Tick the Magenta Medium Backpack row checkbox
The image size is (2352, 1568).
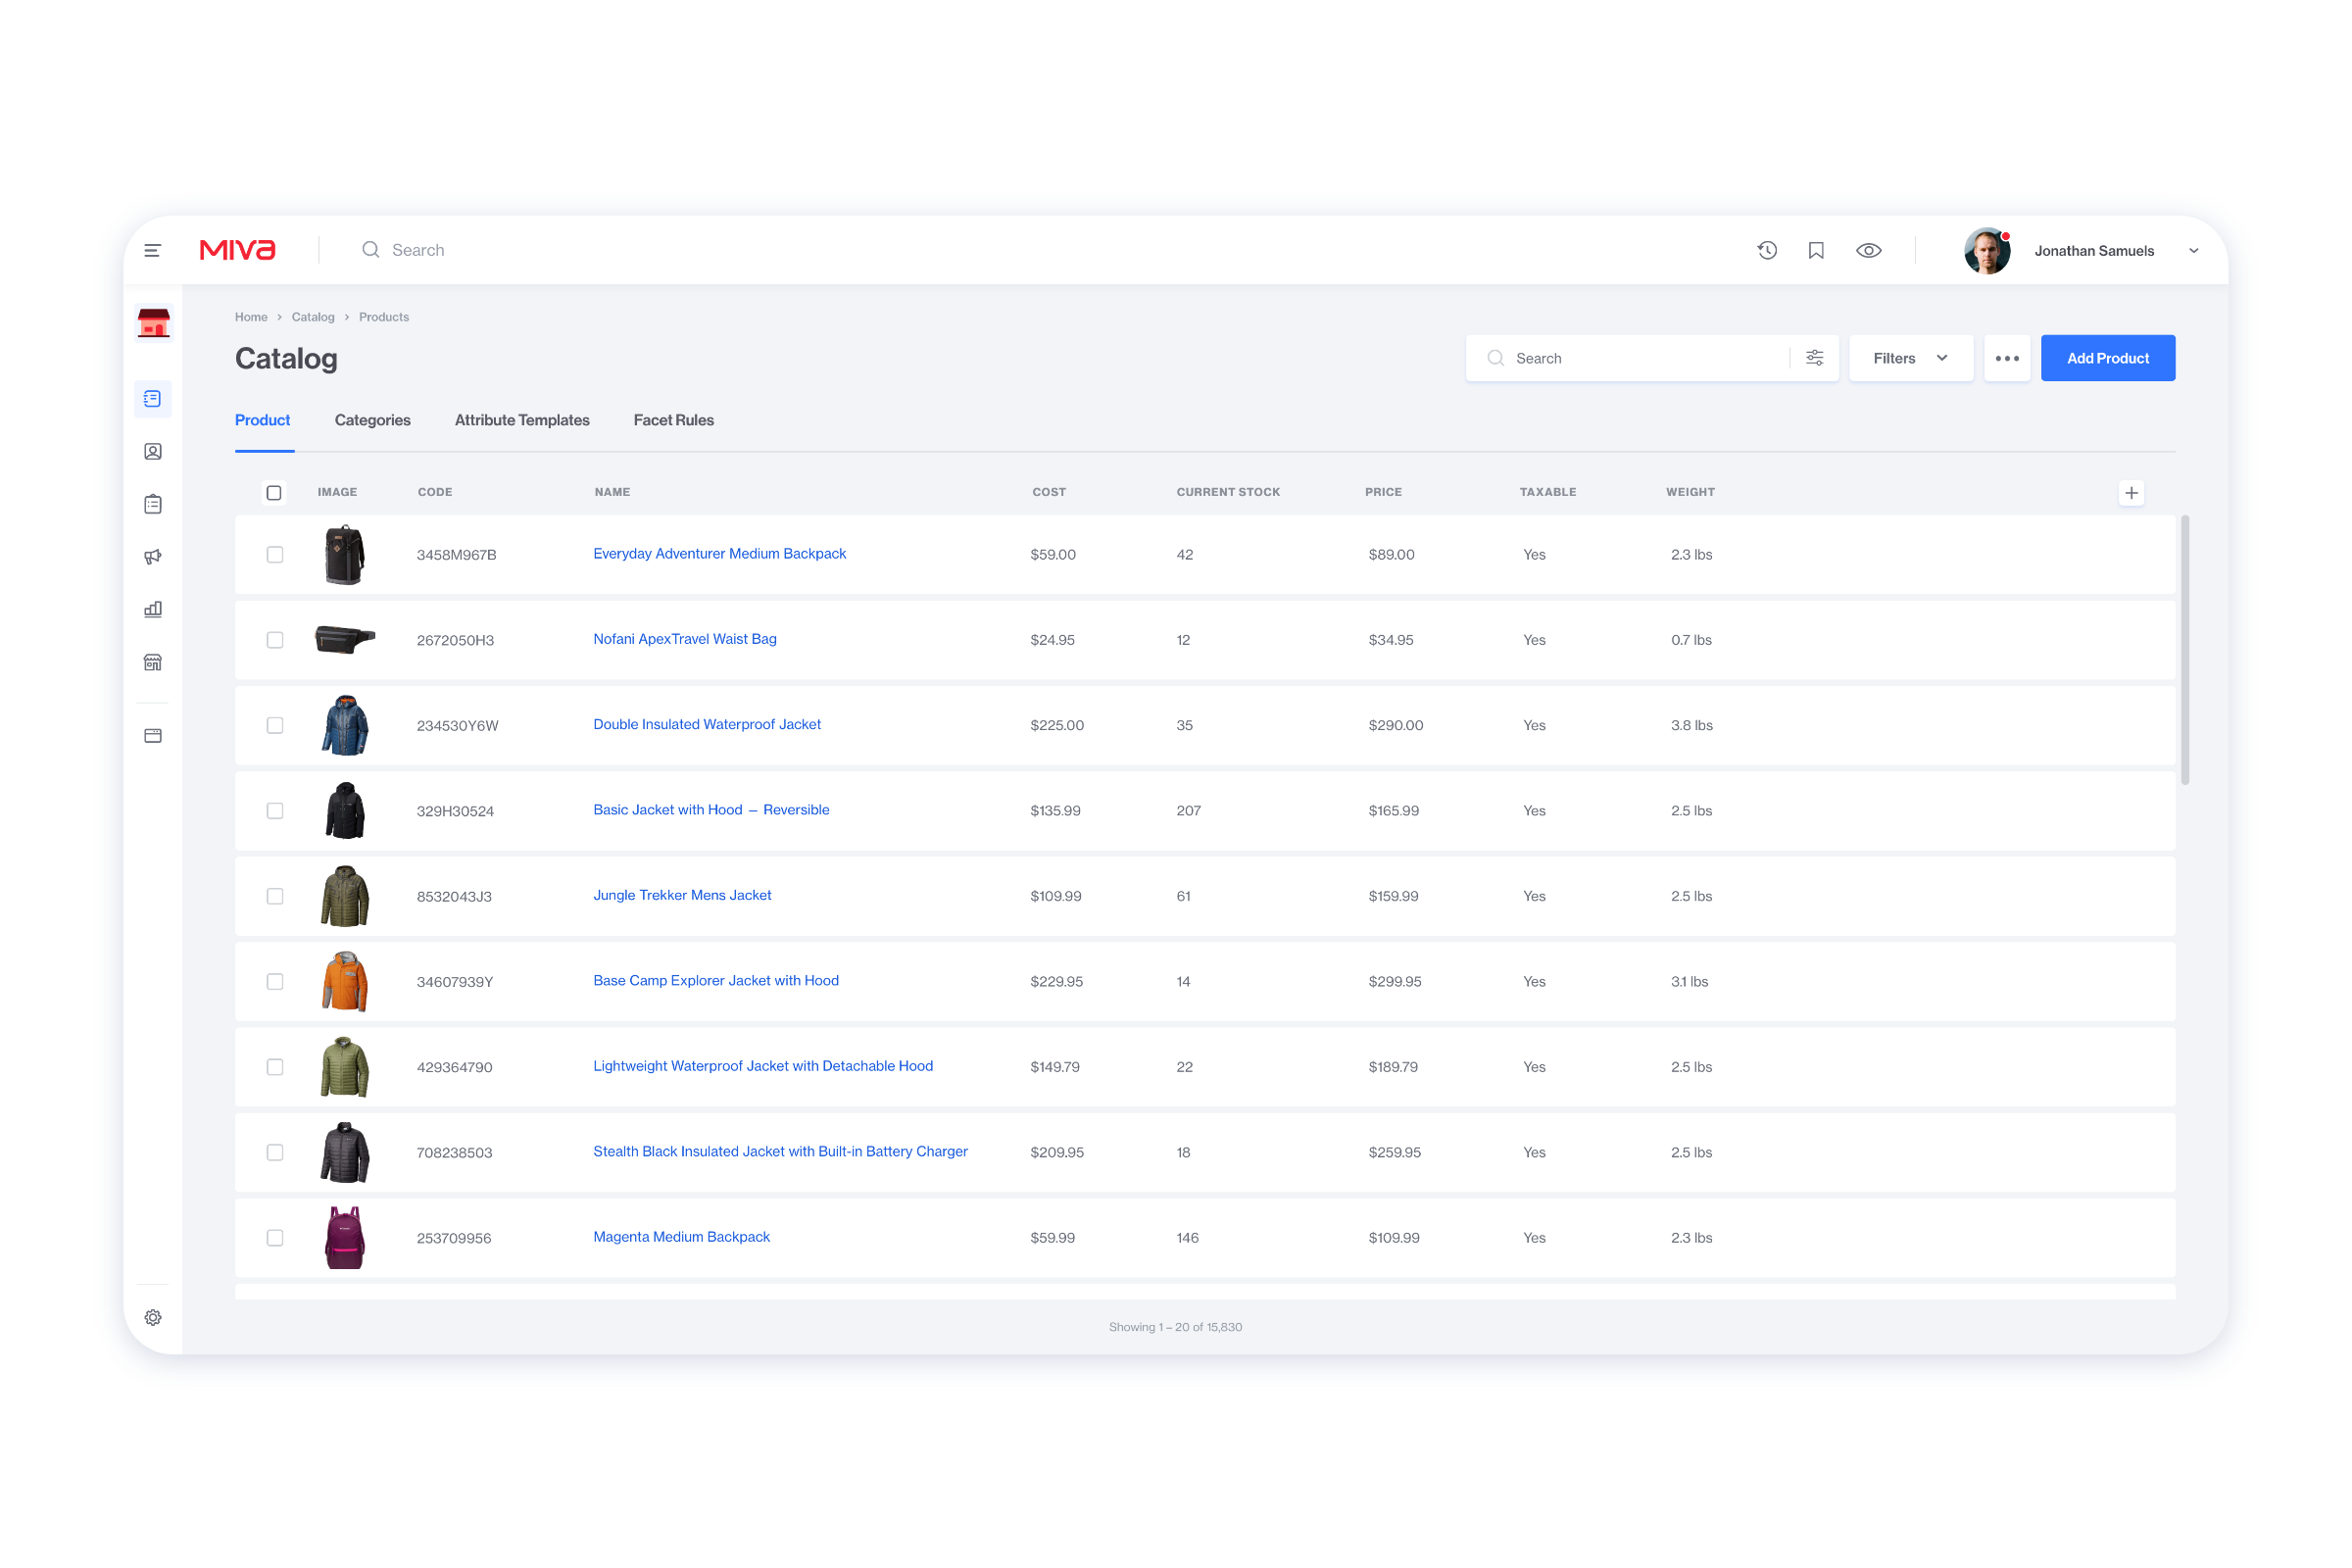275,1238
